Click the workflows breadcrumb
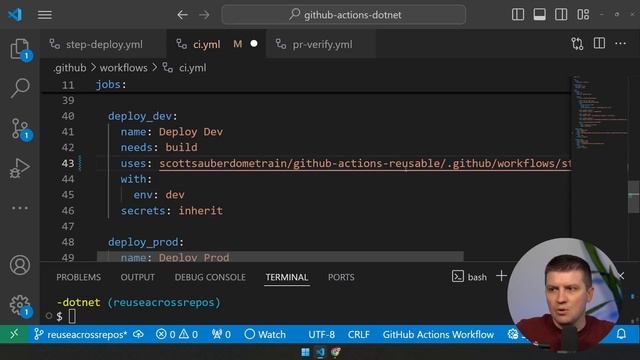The width and height of the screenshot is (640, 360). (124, 68)
